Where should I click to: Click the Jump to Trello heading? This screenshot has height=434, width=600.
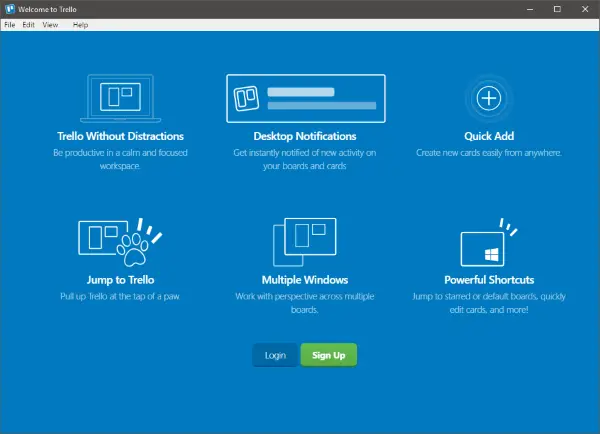[121, 280]
